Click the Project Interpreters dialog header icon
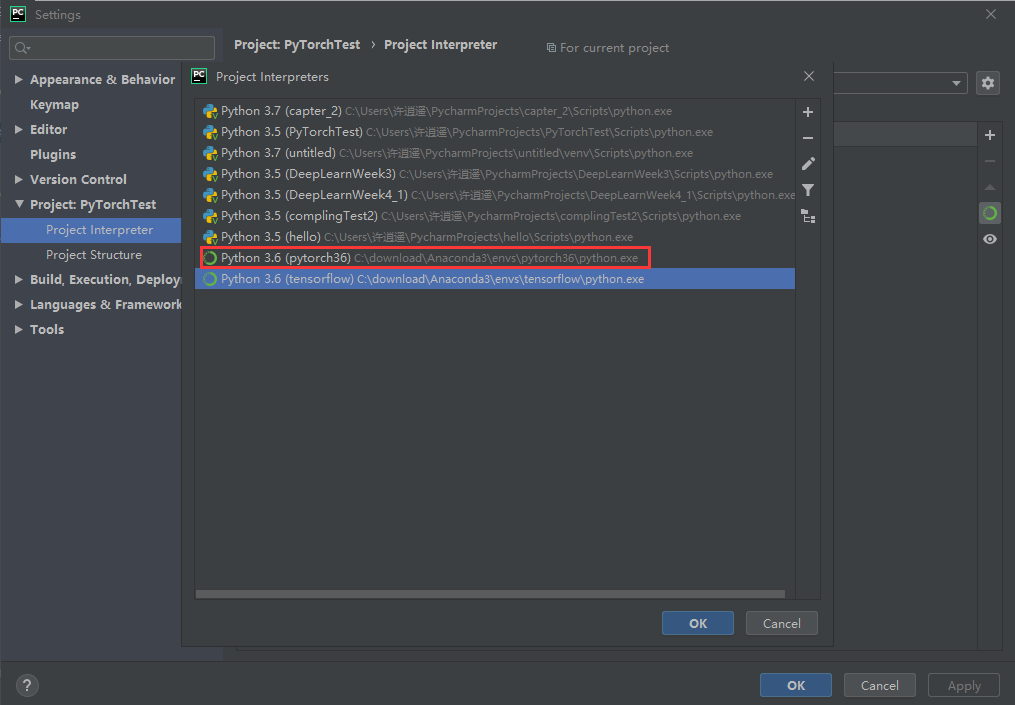The width and height of the screenshot is (1015, 705). point(199,76)
